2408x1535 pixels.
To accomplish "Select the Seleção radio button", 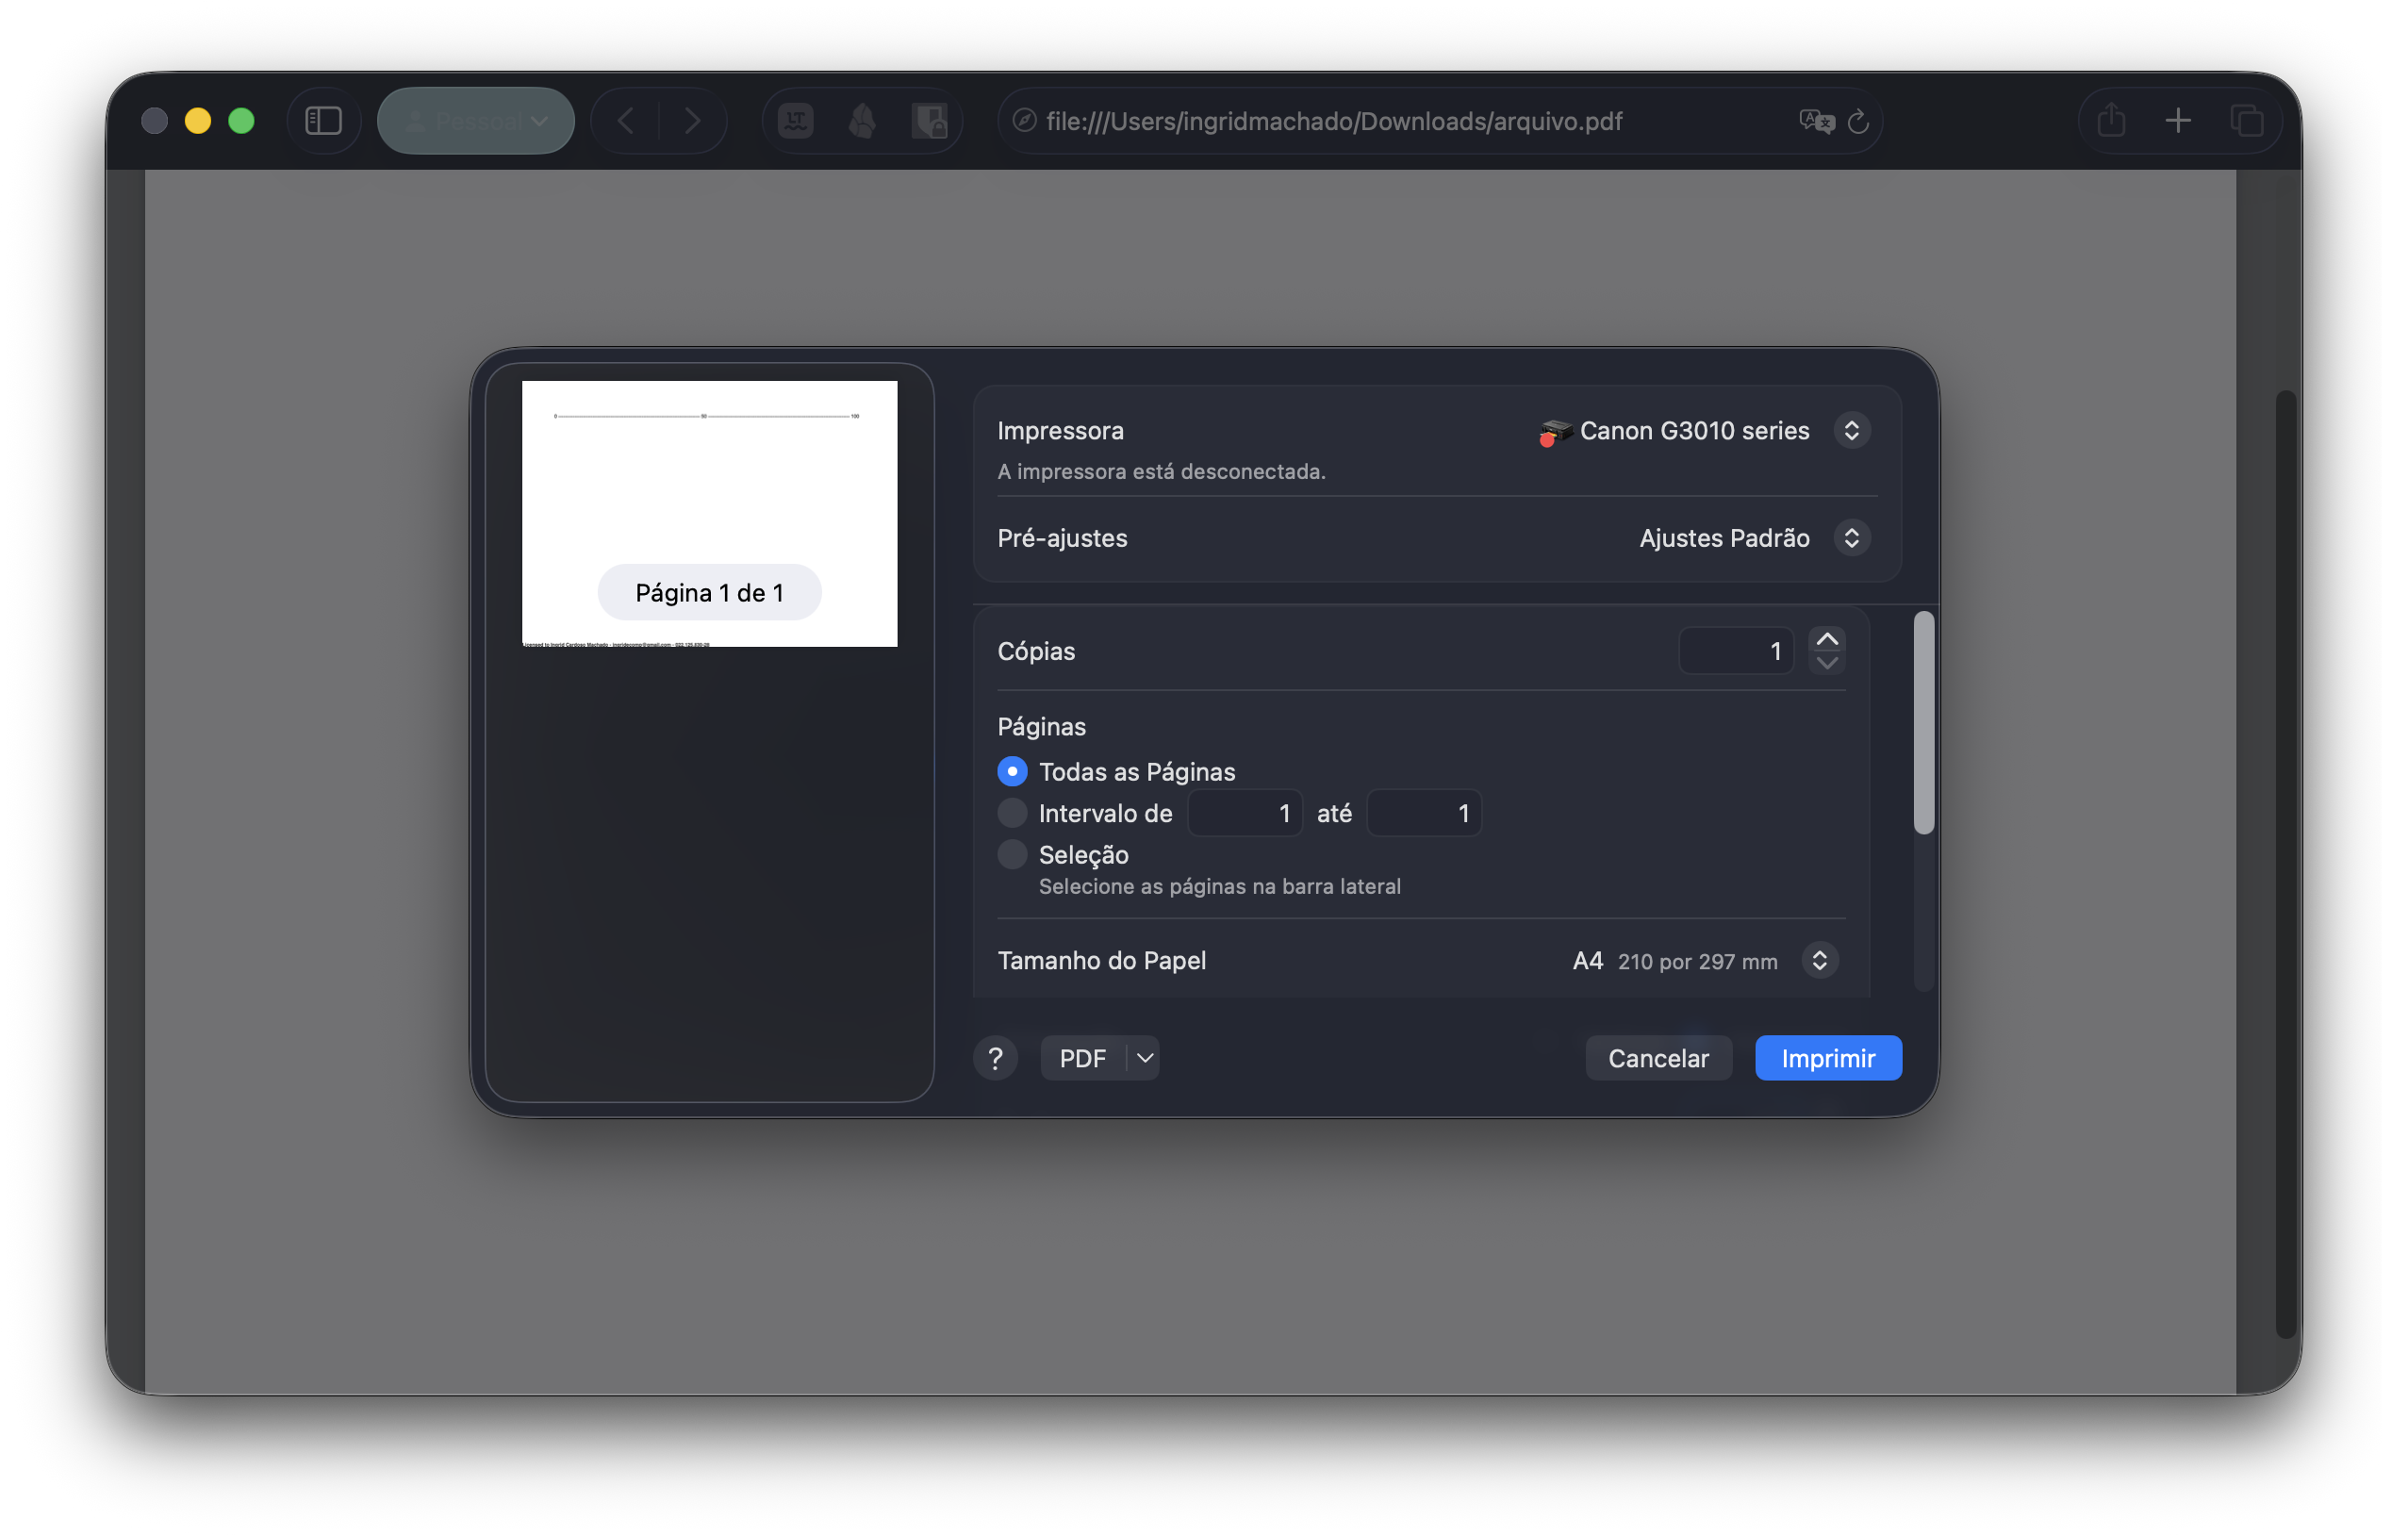I will click(1012, 854).
